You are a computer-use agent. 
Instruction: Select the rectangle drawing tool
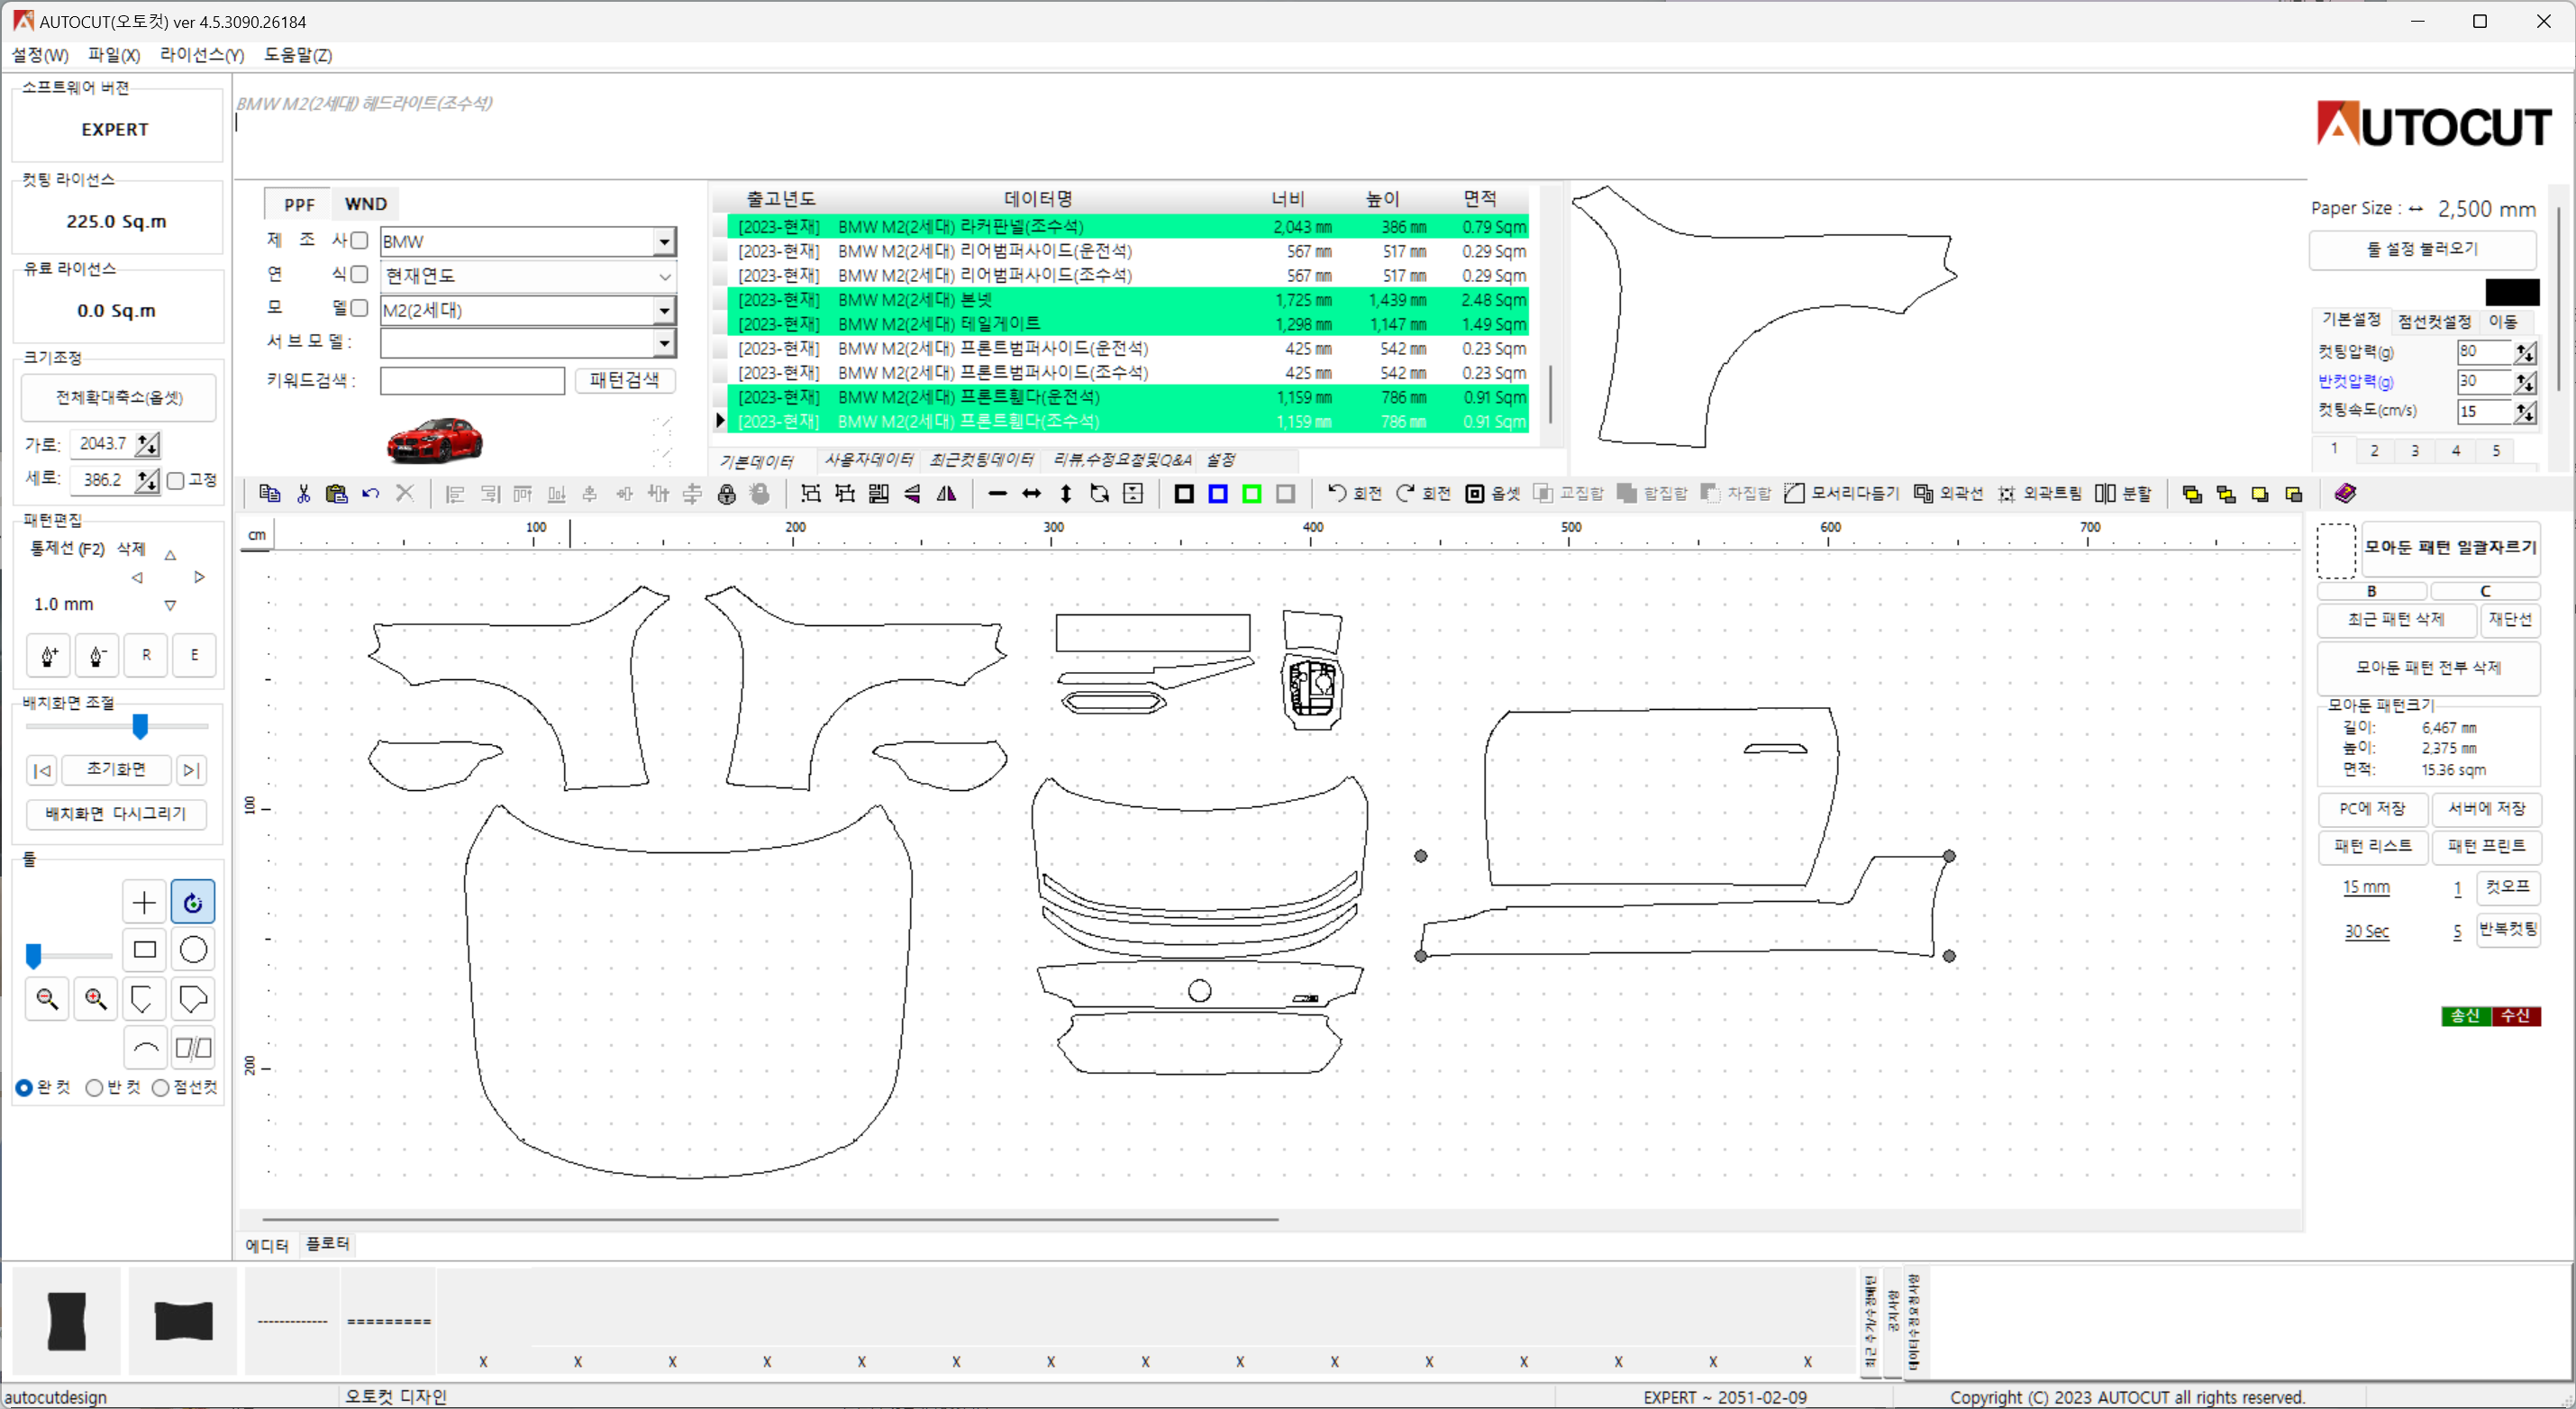coord(144,949)
